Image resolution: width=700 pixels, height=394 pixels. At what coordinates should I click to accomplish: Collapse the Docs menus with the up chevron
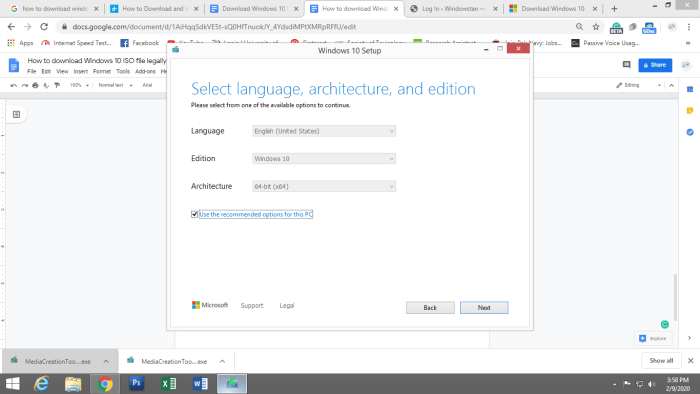pyautogui.click(x=671, y=85)
